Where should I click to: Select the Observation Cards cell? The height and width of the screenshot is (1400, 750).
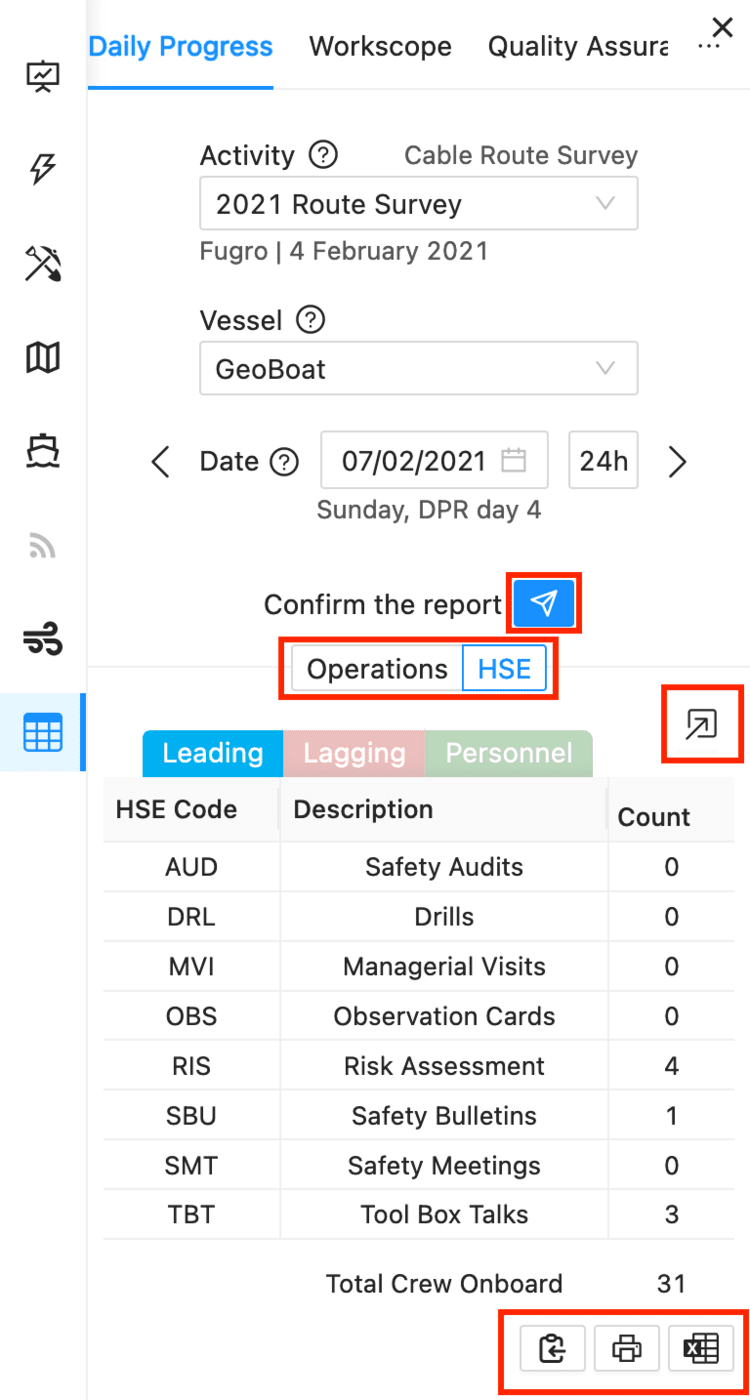pyautogui.click(x=444, y=1016)
